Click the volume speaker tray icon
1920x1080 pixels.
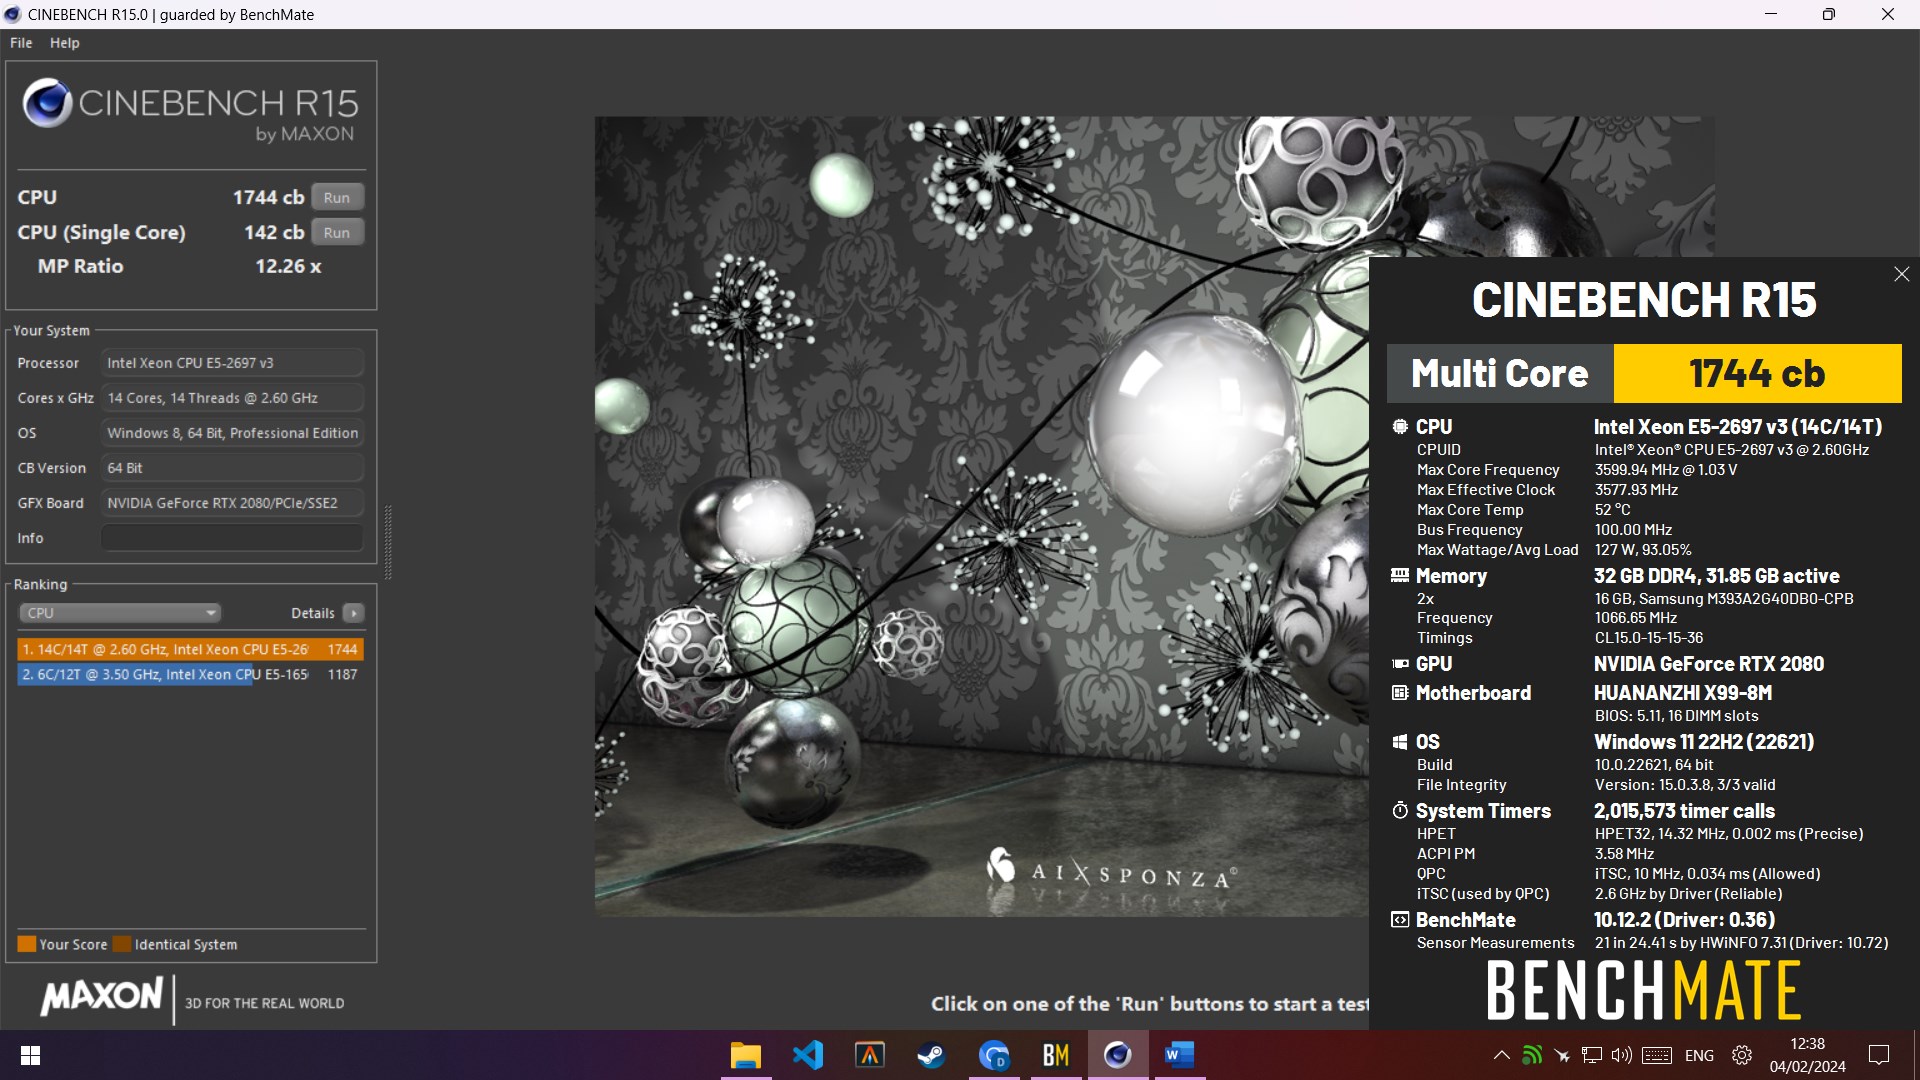point(1622,1055)
